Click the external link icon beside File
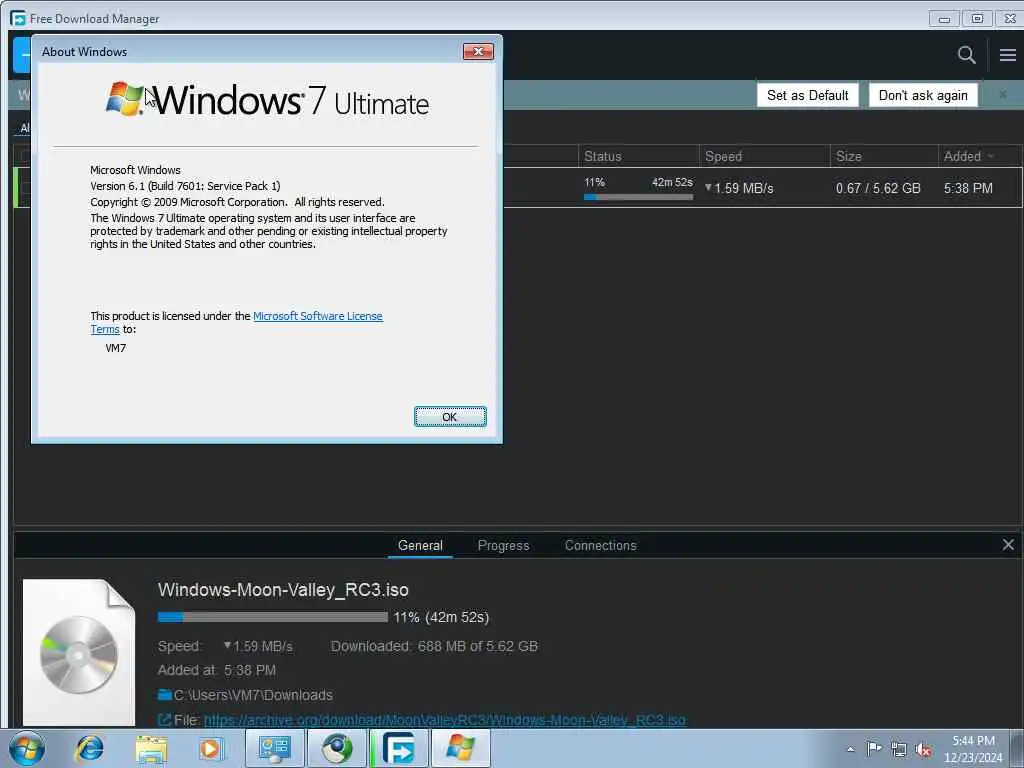This screenshot has height=768, width=1024. point(165,720)
